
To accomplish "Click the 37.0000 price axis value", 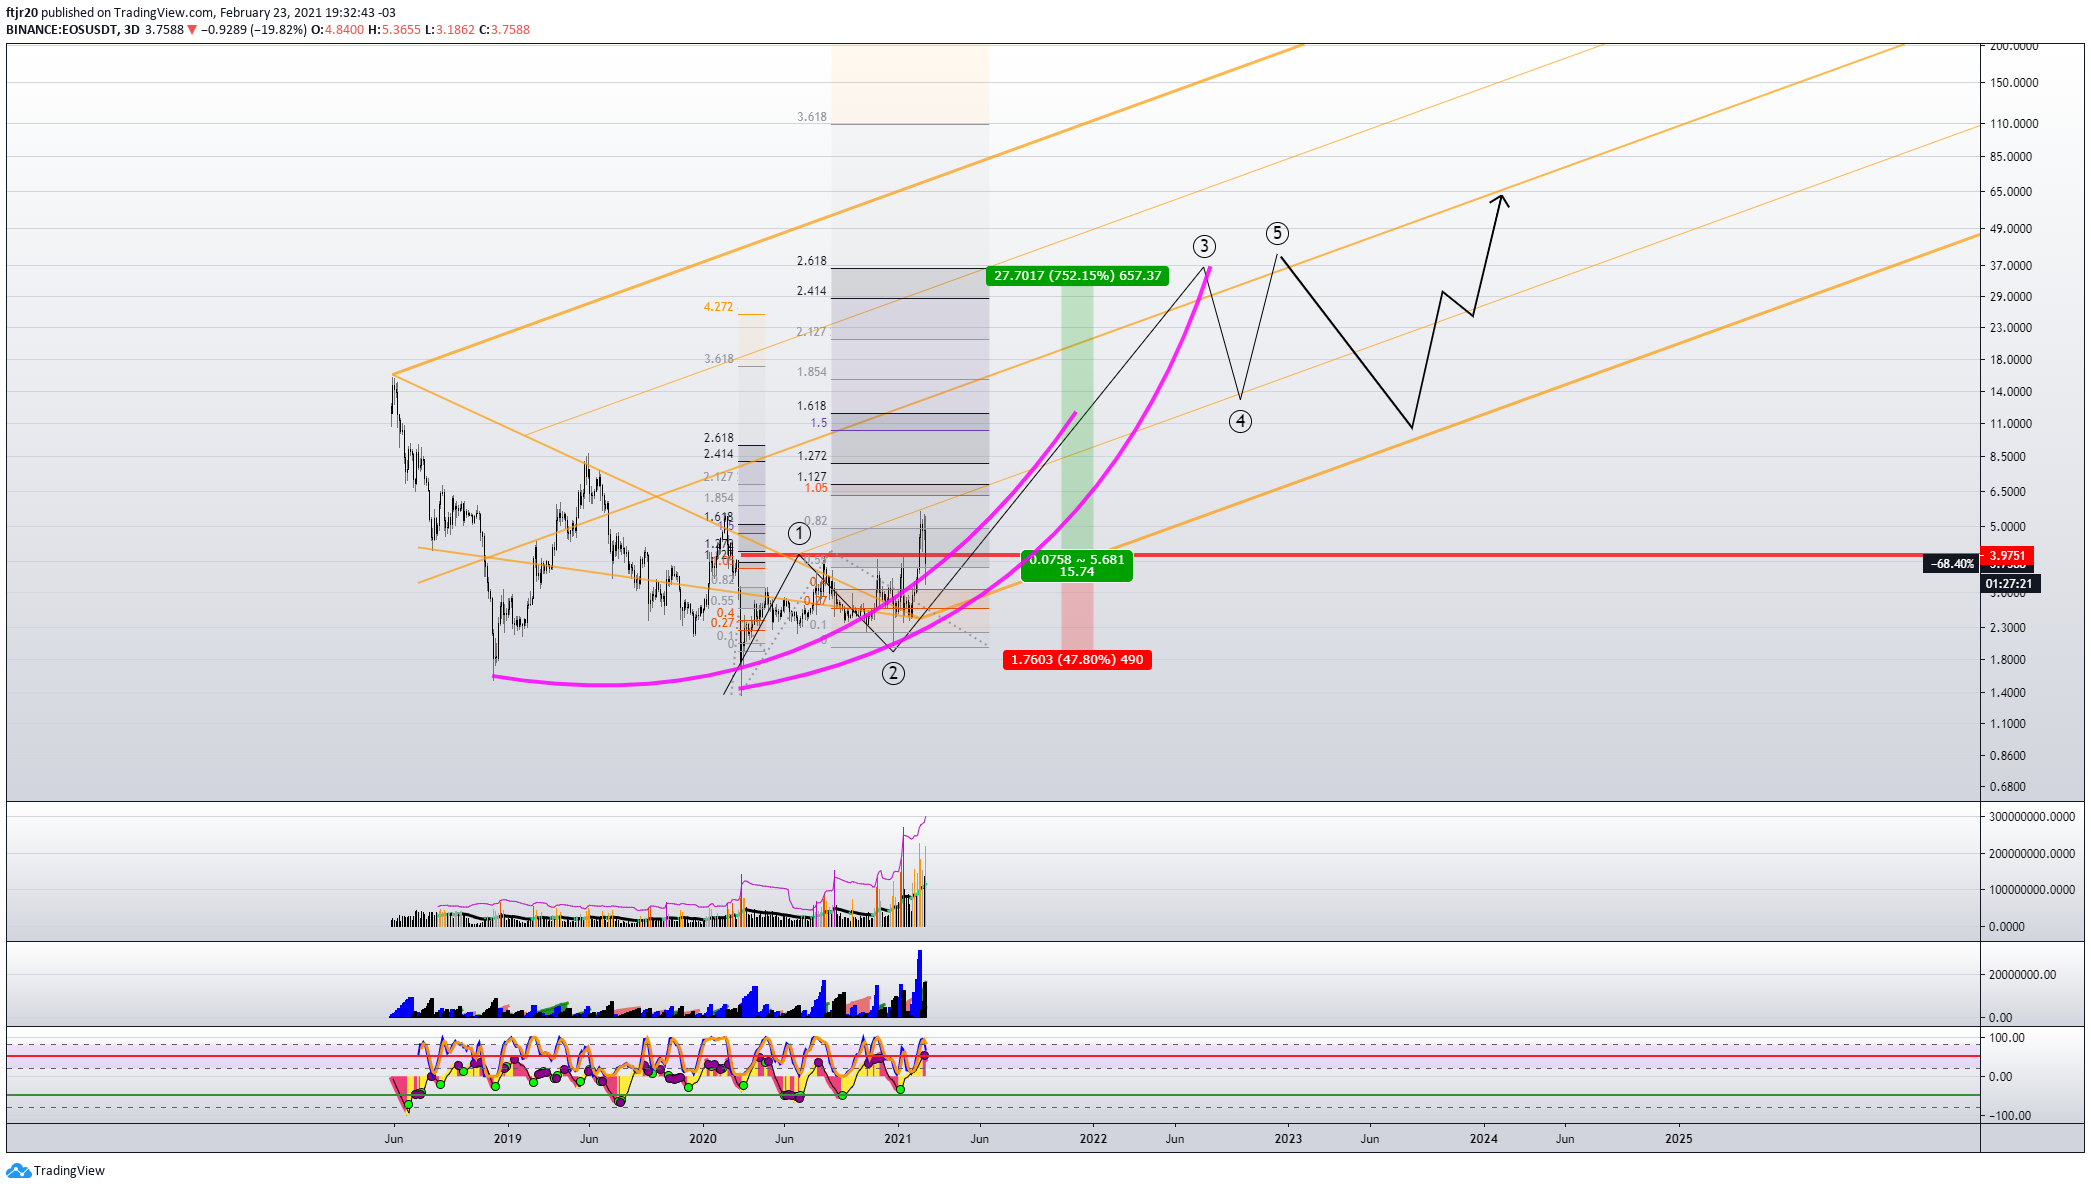I will 2011,266.
